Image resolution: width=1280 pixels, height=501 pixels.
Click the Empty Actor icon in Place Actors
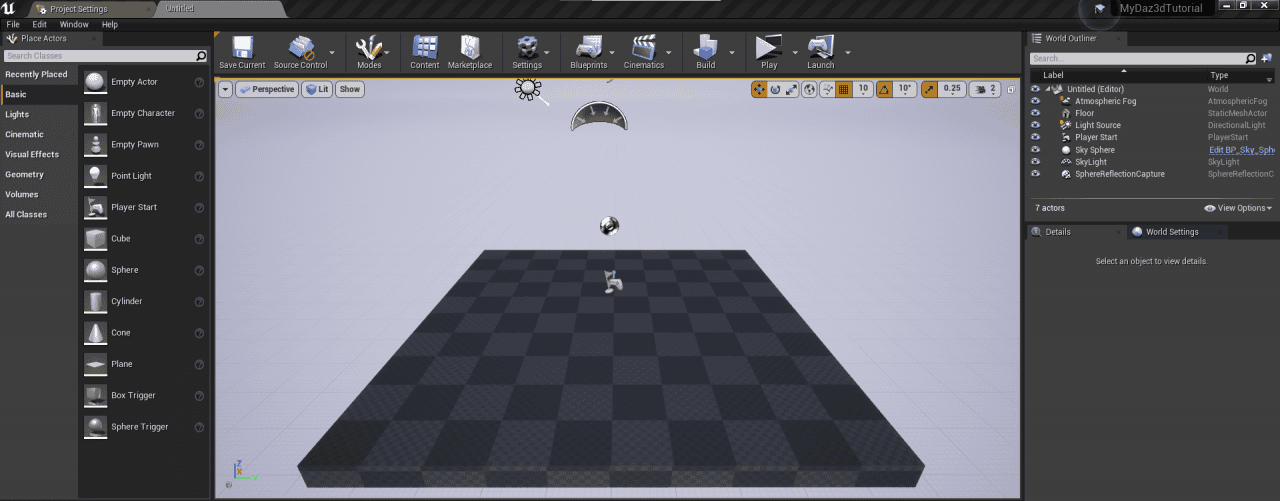click(95, 82)
